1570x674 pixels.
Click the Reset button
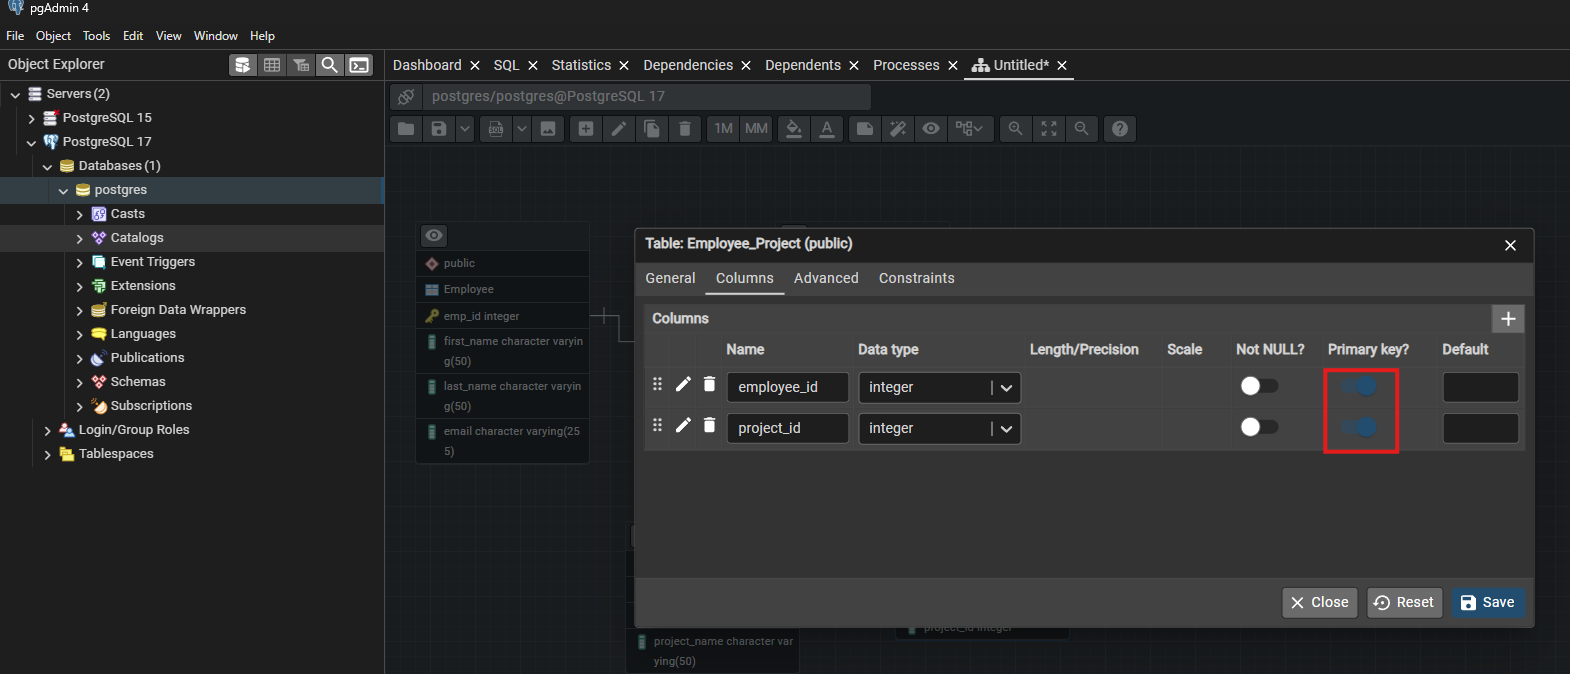point(1404,602)
